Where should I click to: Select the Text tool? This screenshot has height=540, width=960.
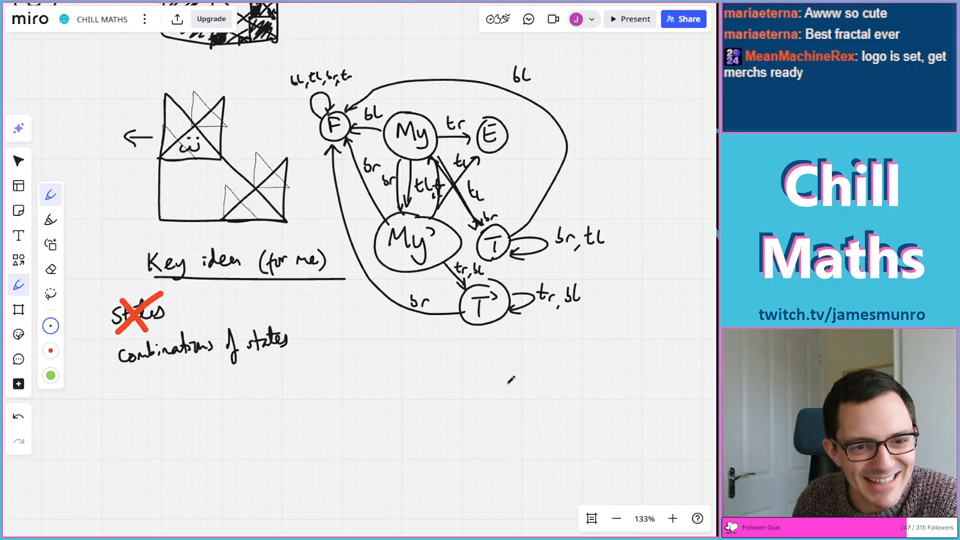18,236
